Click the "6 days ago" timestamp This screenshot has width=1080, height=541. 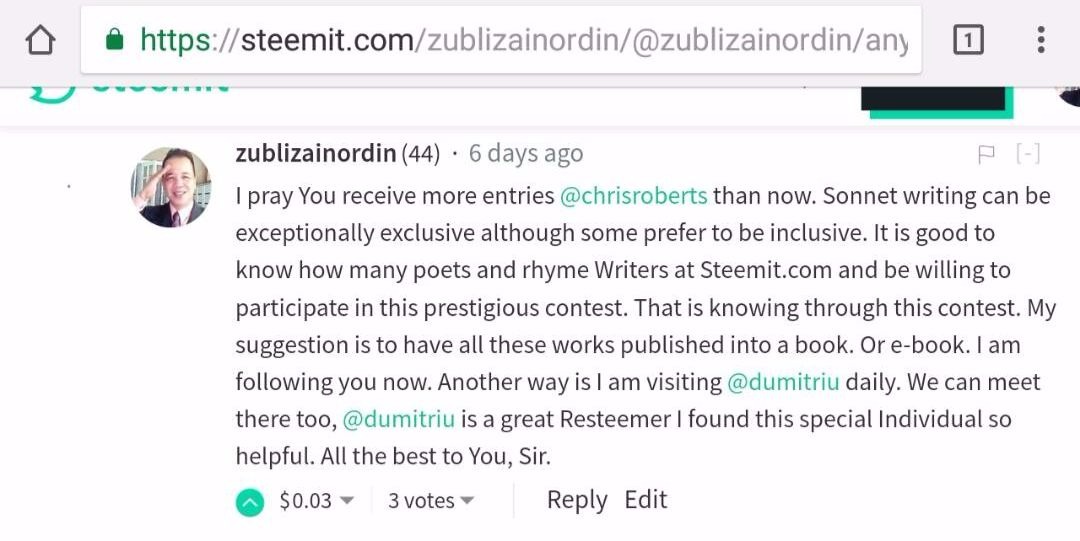pos(525,154)
